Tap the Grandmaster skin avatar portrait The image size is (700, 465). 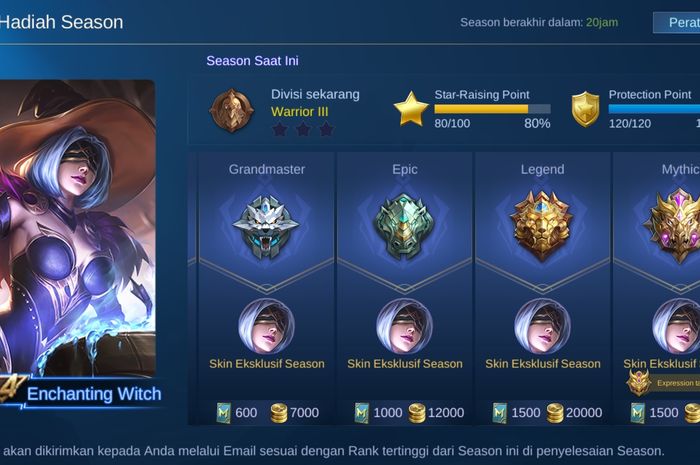(267, 326)
